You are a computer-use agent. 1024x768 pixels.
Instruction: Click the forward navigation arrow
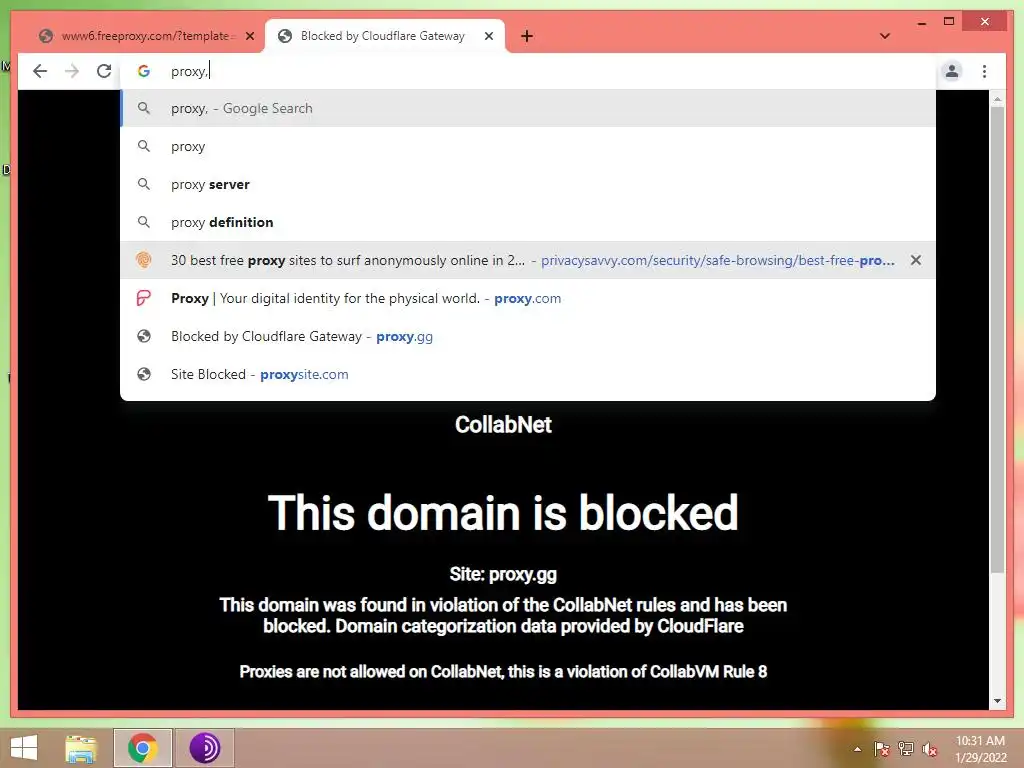point(72,71)
